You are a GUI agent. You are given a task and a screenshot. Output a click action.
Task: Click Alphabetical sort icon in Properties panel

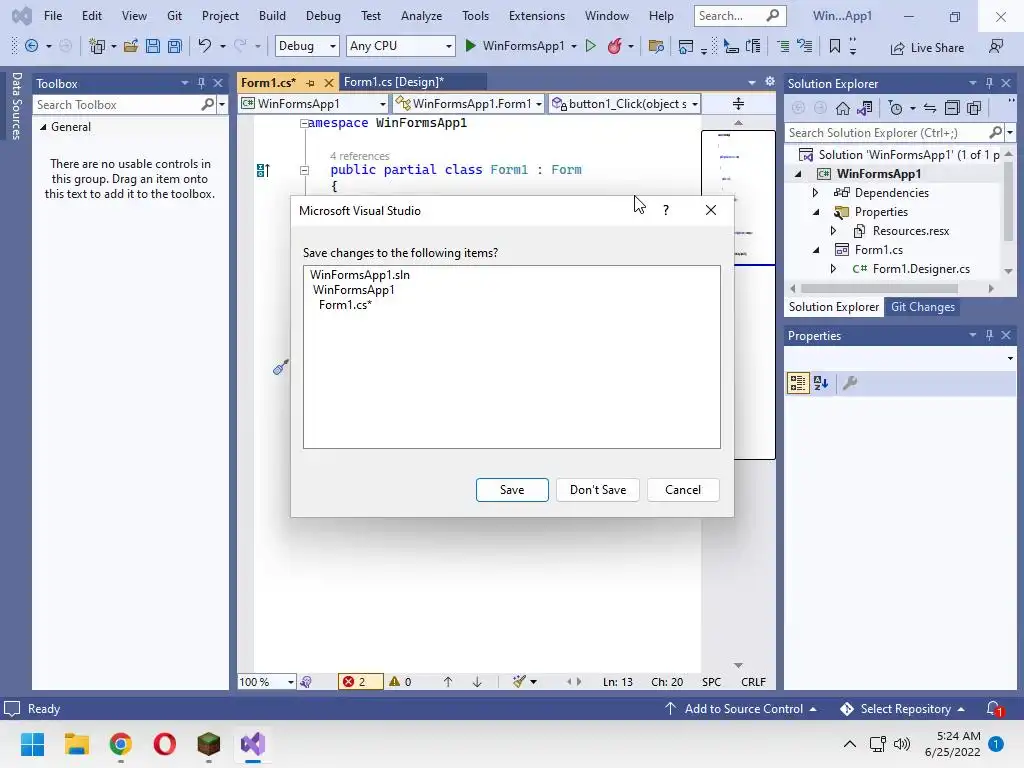pos(821,383)
